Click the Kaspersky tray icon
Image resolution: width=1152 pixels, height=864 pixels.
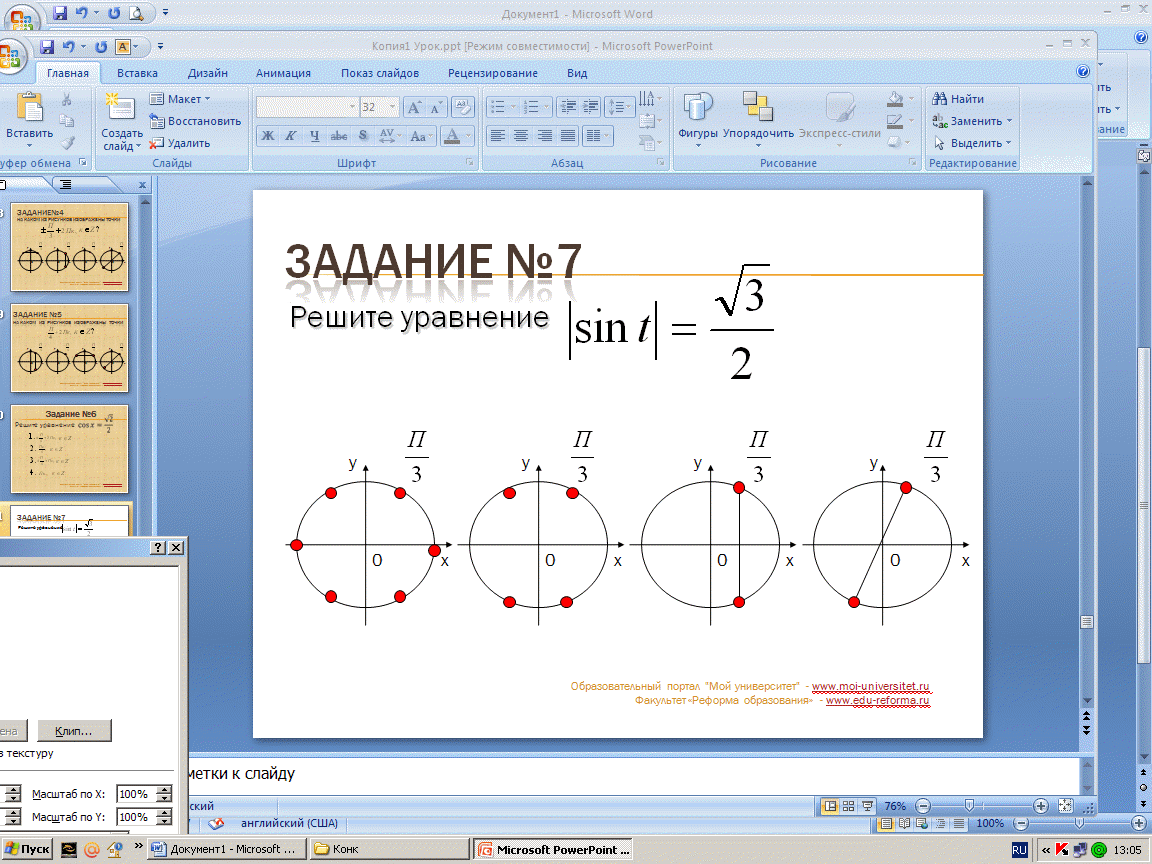coord(1062,850)
